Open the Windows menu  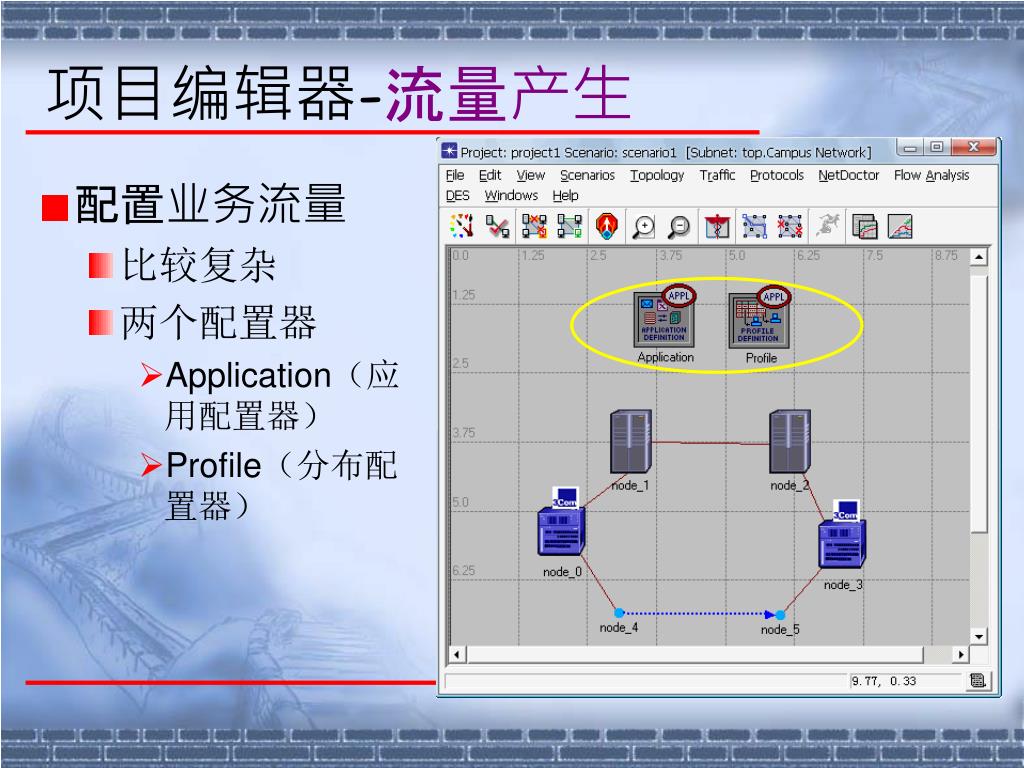click(x=511, y=195)
